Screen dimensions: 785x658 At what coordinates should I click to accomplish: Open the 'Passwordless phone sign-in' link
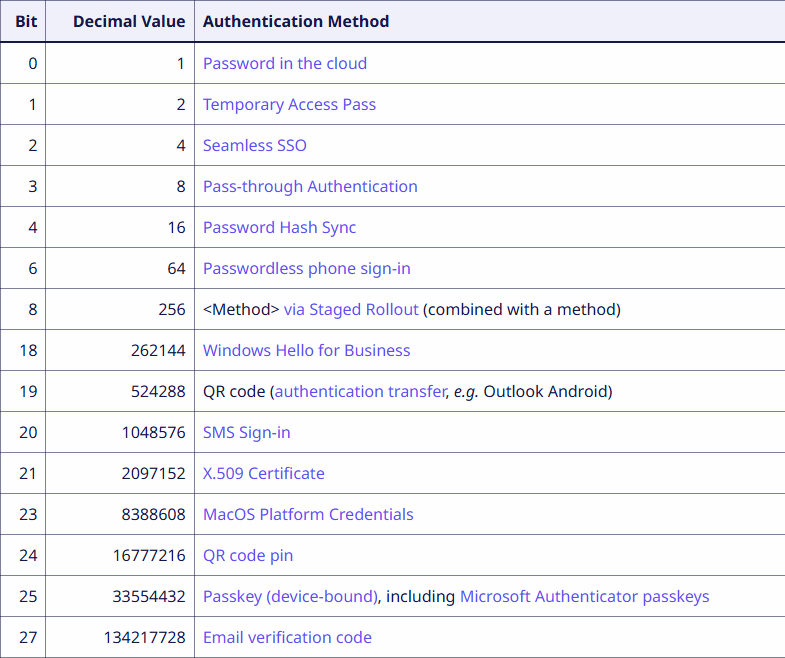(x=307, y=269)
